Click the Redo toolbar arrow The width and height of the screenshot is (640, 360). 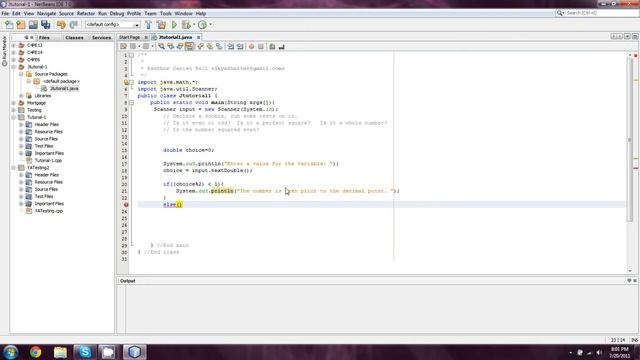tap(73, 25)
